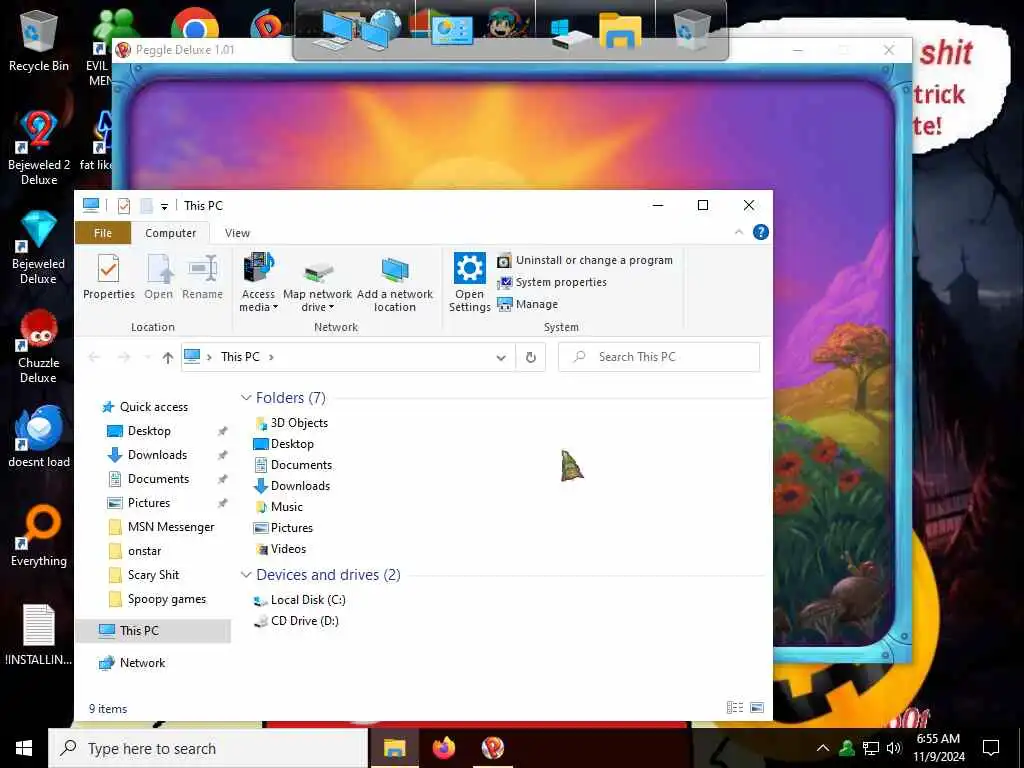The image size is (1024, 768).
Task: Click the volume speaker tray icon
Action: pos(894,748)
